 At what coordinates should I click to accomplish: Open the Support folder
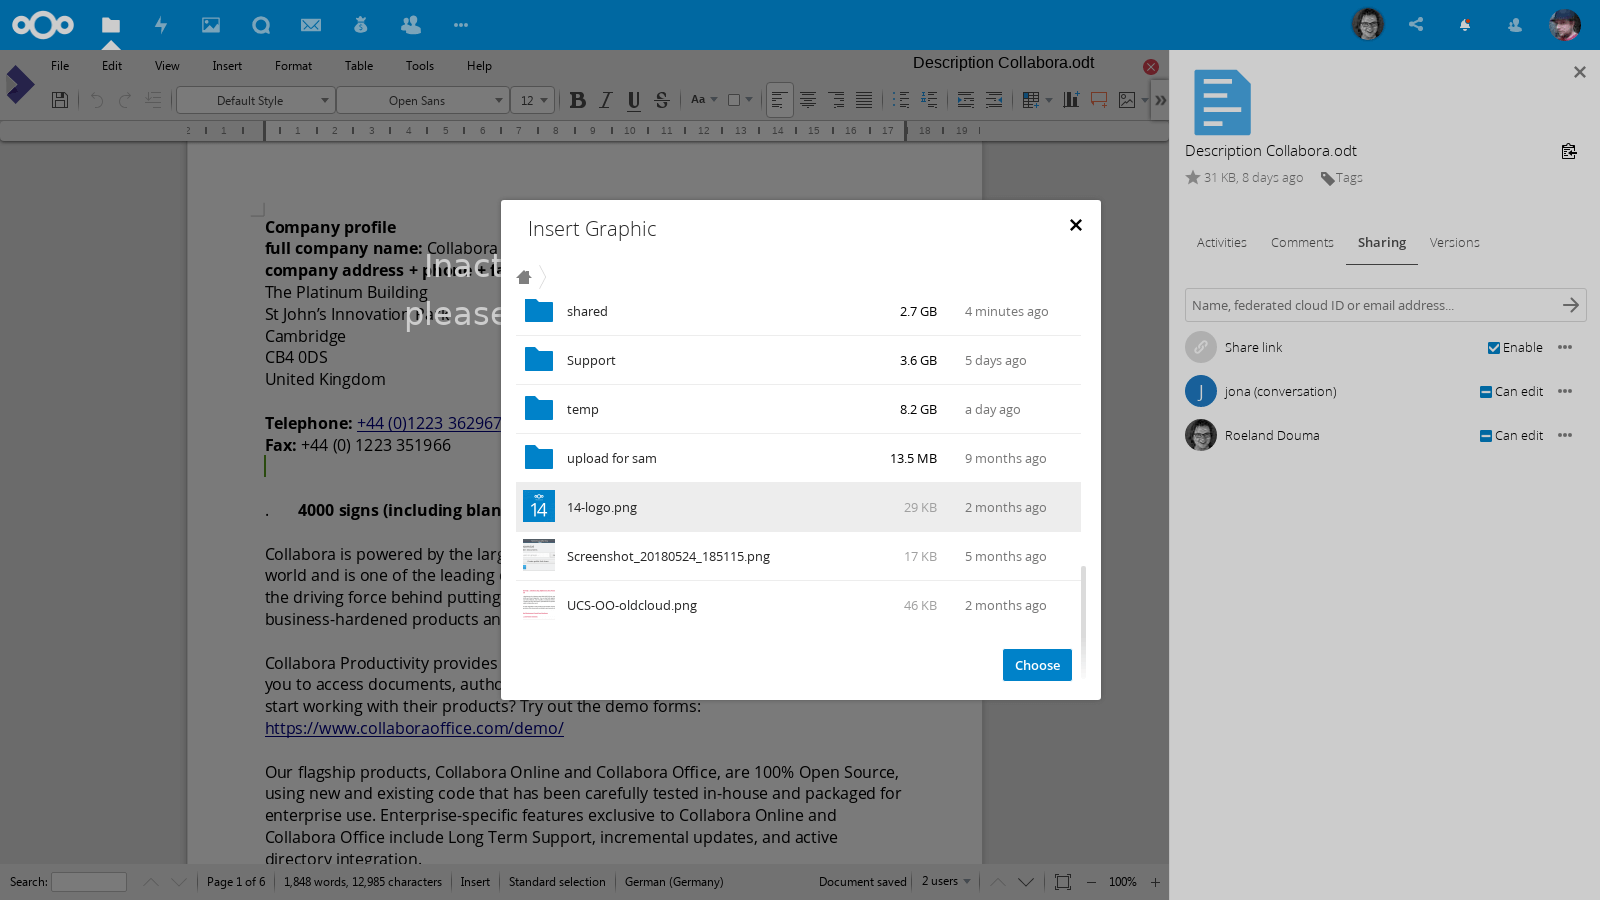click(798, 360)
